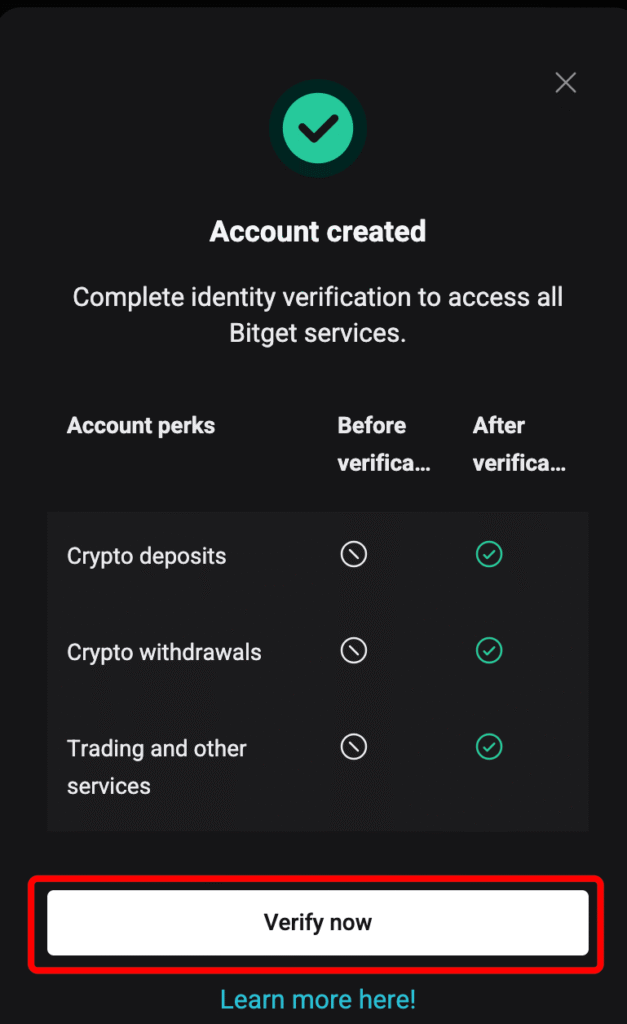Select the Trading and other services label
Image resolution: width=627 pixels, height=1024 pixels.
tap(156, 767)
